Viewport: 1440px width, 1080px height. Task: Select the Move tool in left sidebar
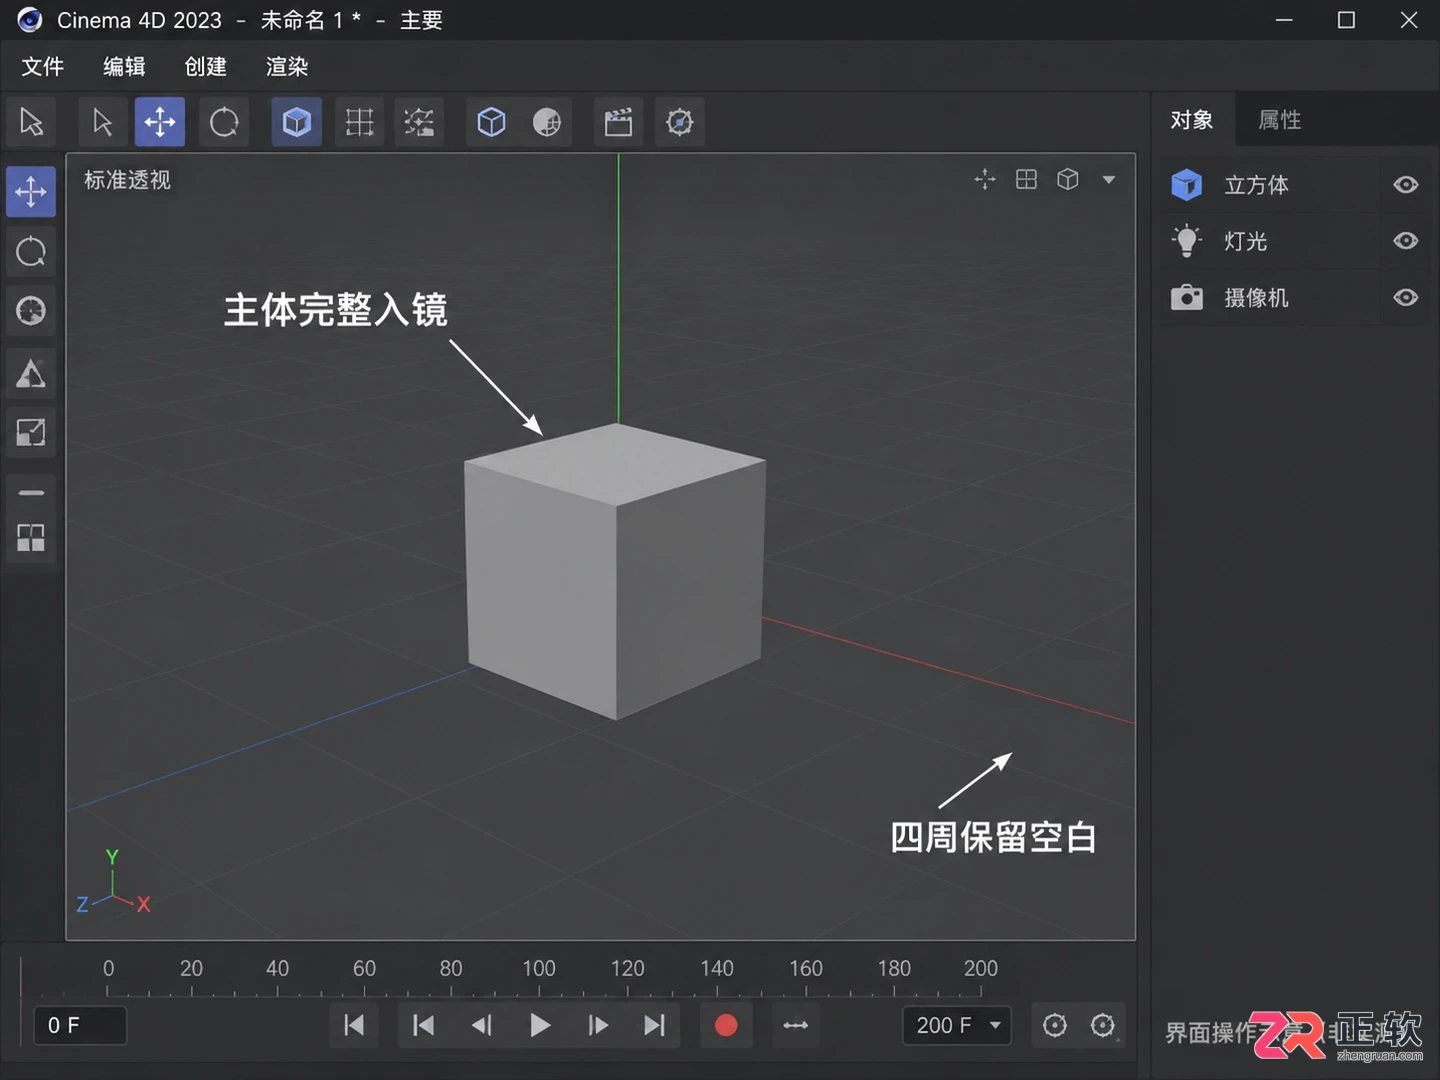[x=31, y=191]
